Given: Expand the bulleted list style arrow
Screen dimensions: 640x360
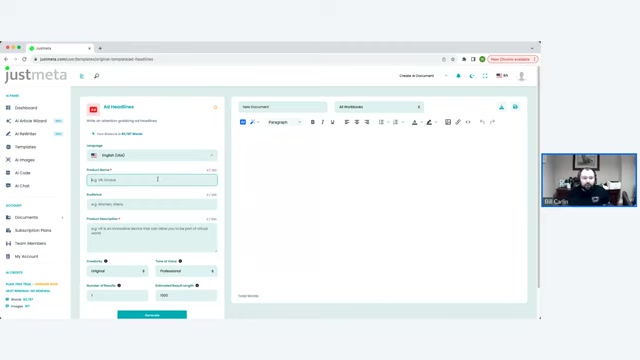Looking at the screenshot, I should 388,122.
